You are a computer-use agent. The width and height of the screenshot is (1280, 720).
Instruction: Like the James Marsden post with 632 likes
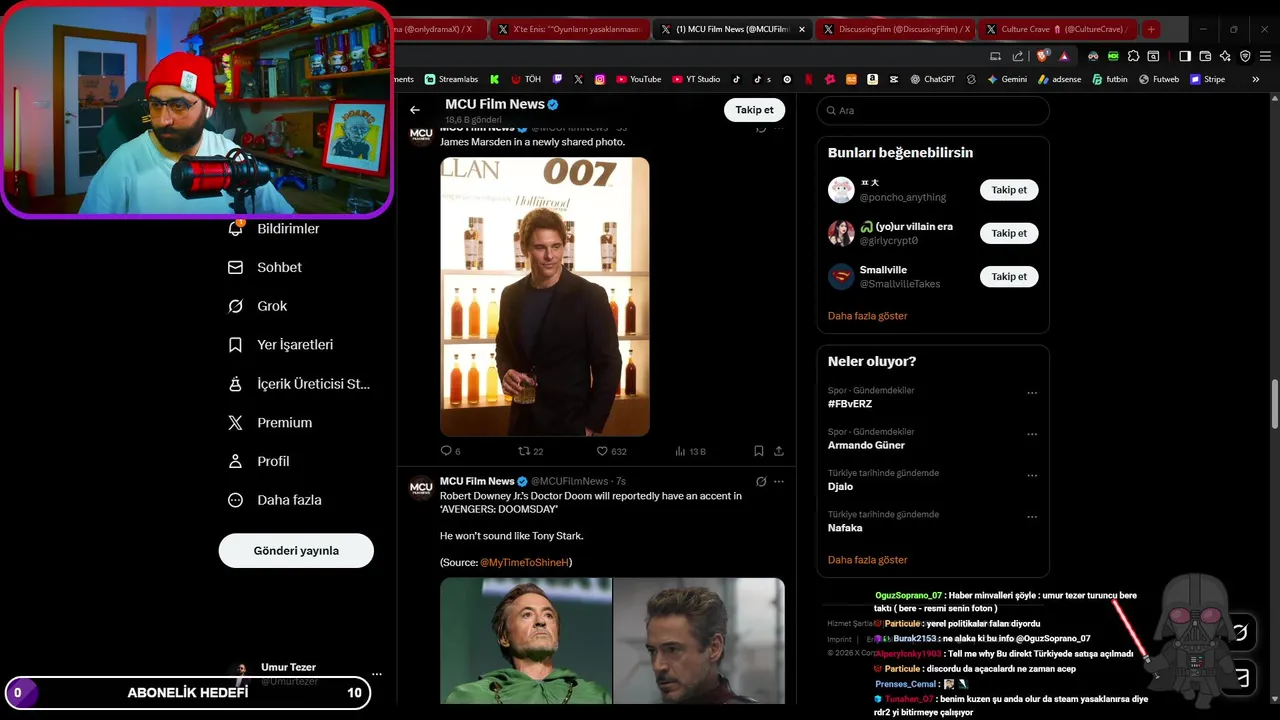(x=611, y=451)
